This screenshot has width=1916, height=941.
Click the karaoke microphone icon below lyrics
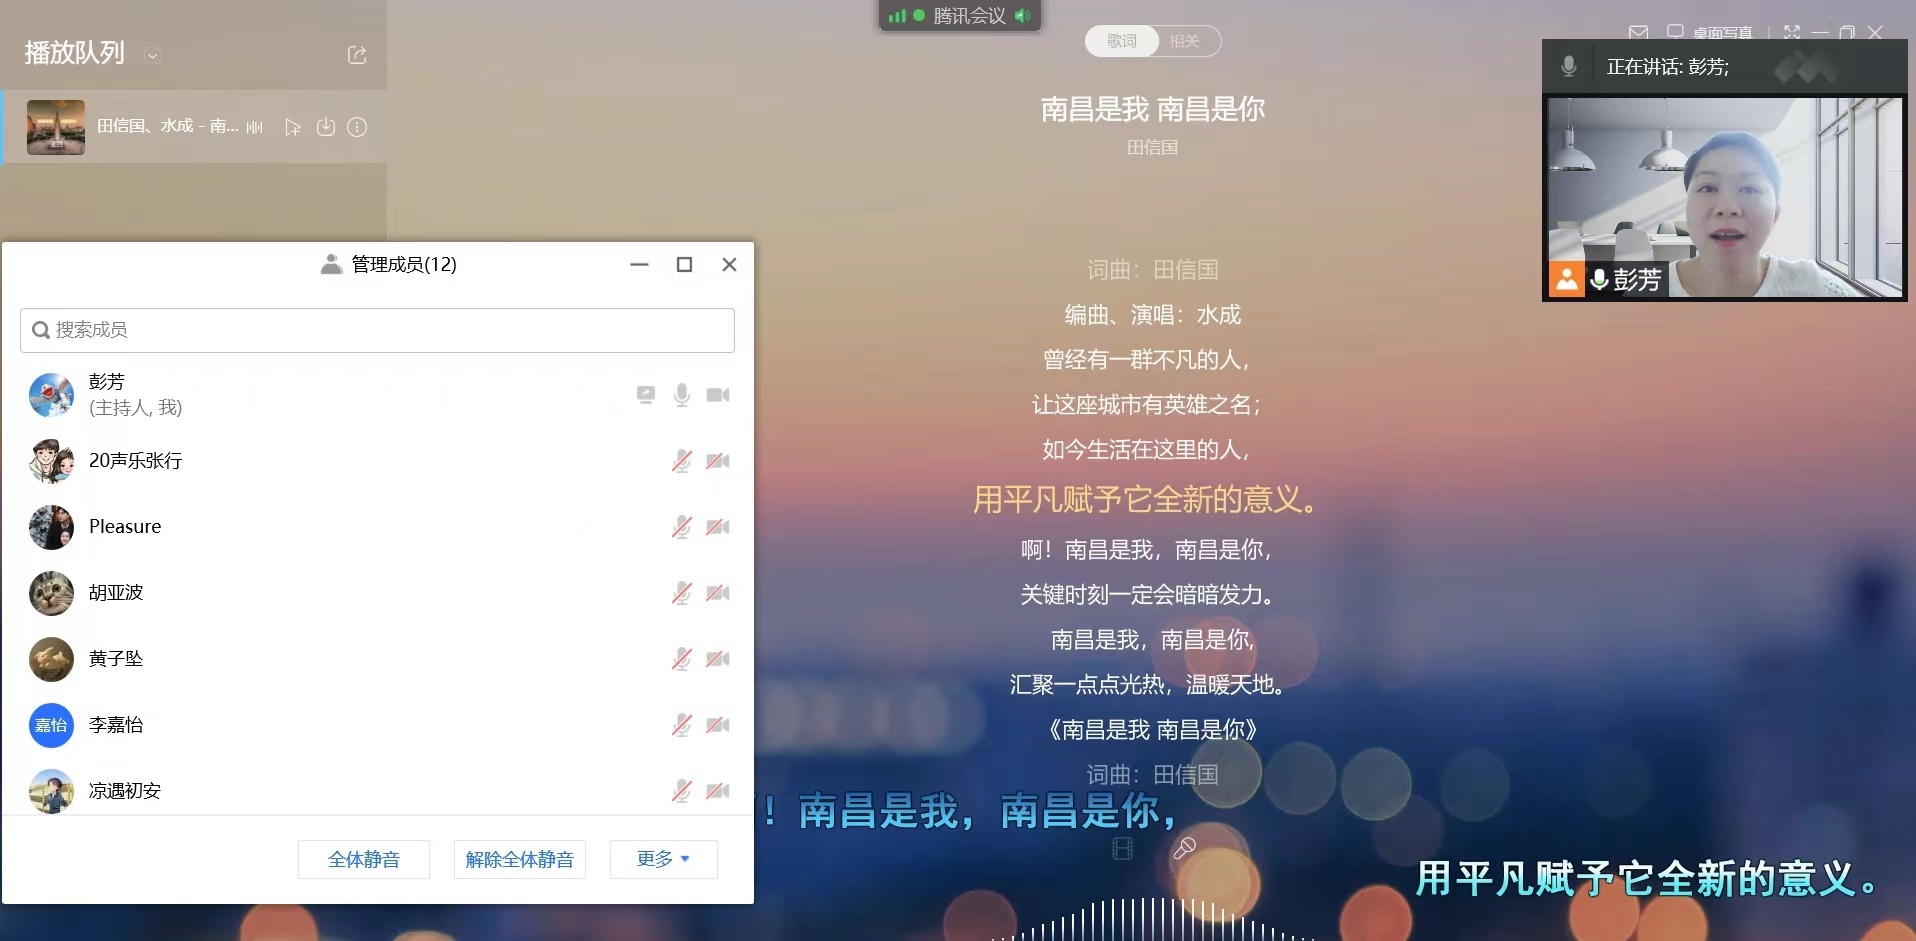click(x=1184, y=849)
